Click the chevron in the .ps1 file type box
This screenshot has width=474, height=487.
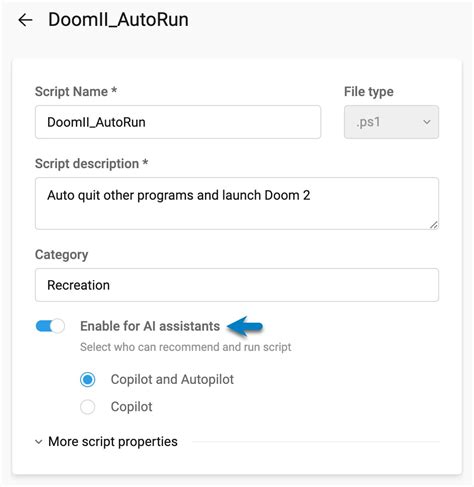427,122
